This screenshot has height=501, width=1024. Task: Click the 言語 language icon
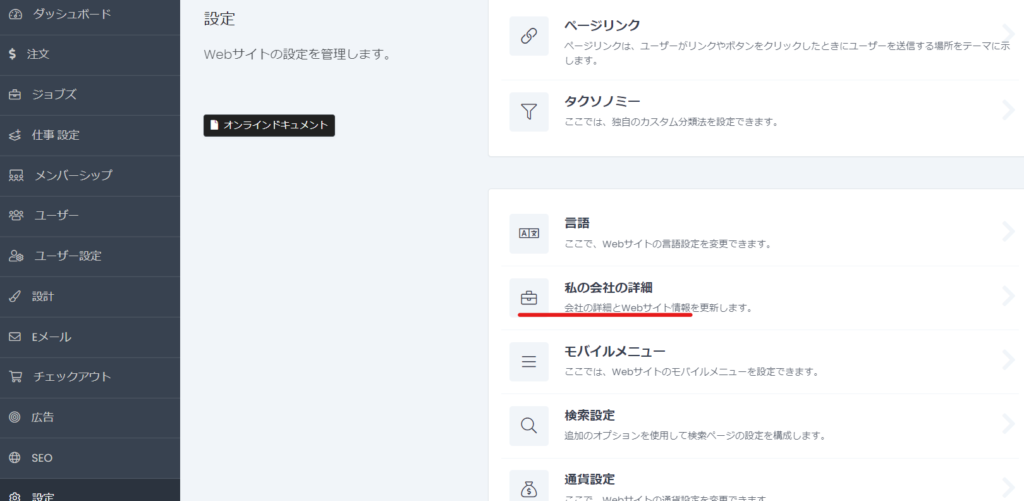pos(528,233)
